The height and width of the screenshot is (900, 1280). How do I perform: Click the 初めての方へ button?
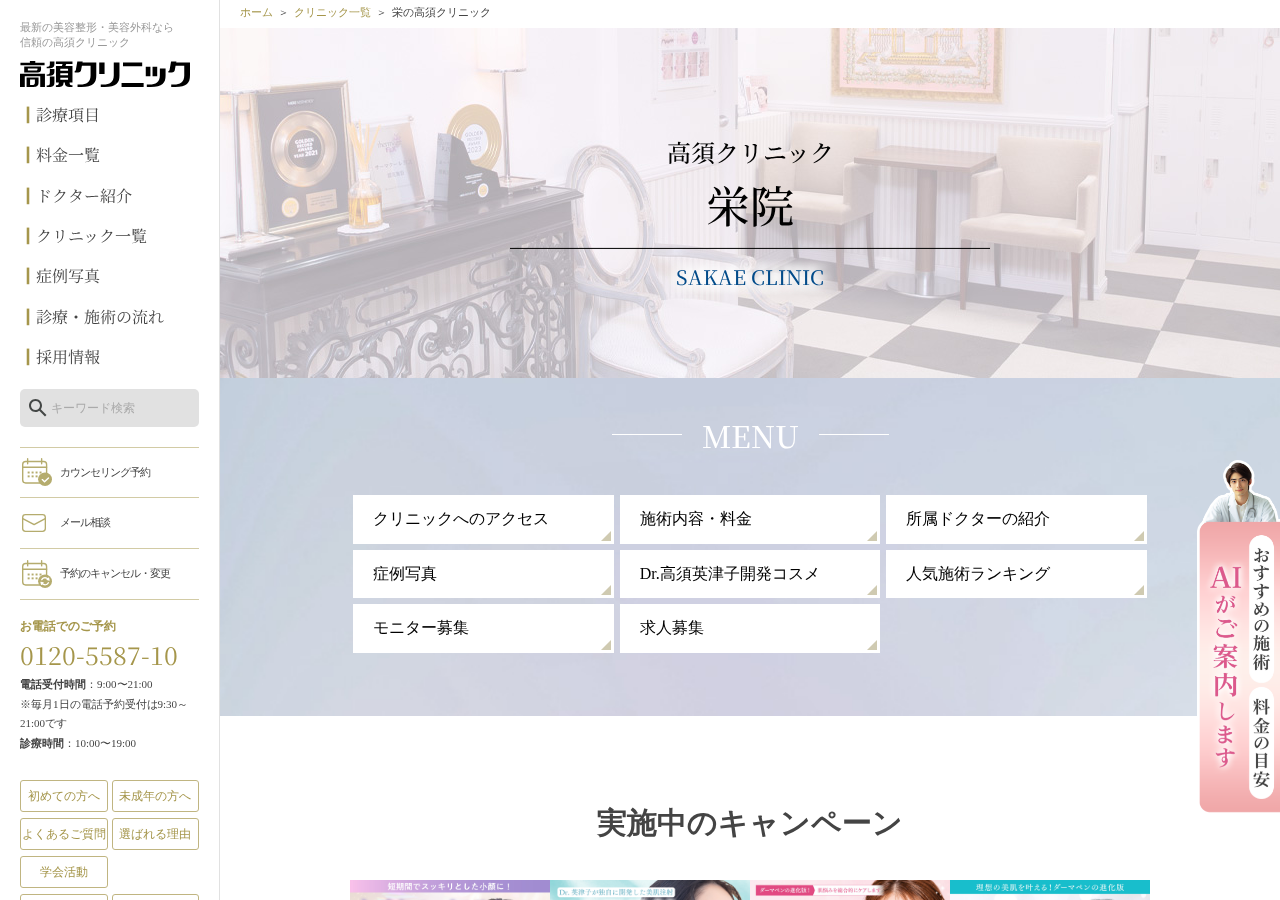tap(64, 796)
